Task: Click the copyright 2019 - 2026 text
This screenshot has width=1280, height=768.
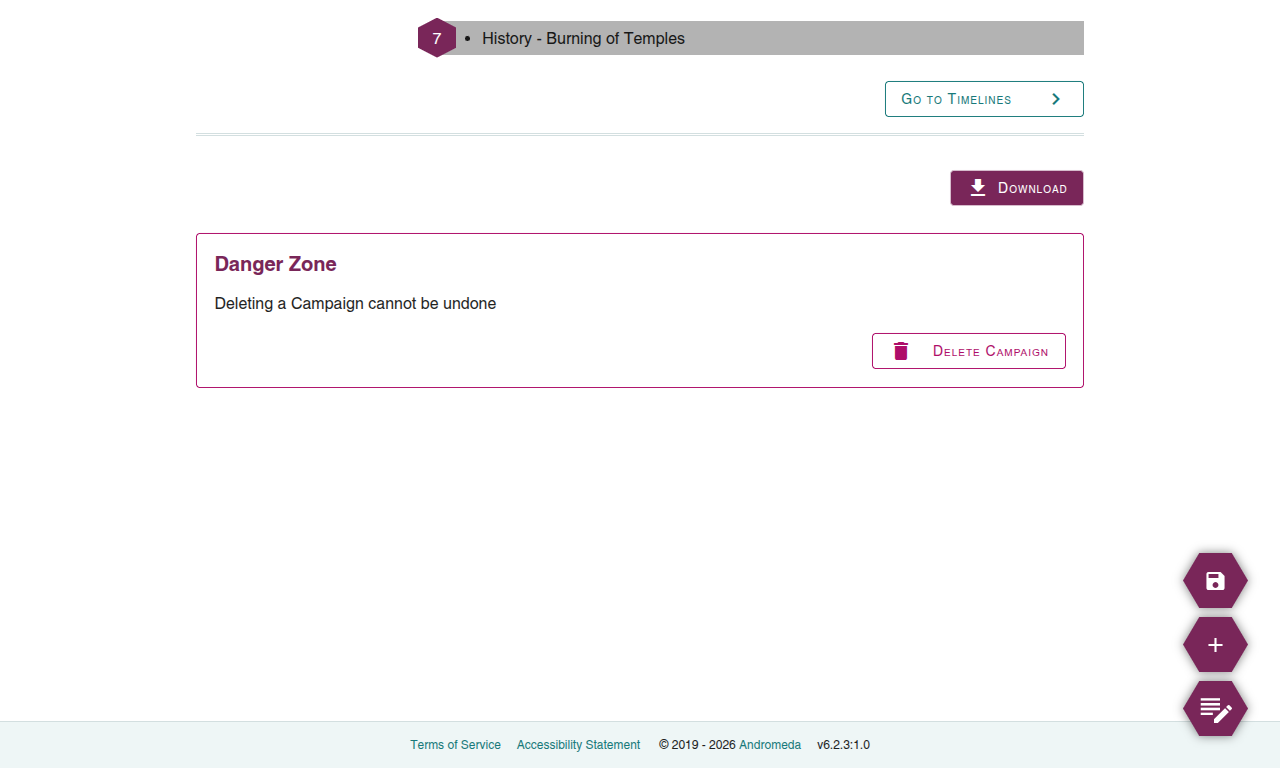Action: (697, 744)
